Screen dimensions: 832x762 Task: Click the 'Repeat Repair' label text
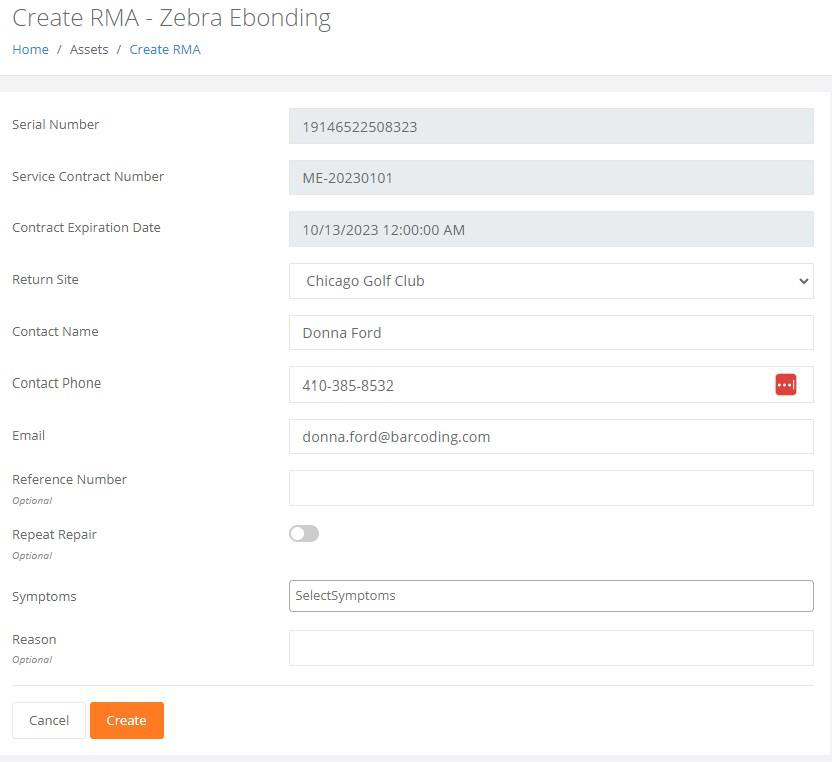[54, 534]
